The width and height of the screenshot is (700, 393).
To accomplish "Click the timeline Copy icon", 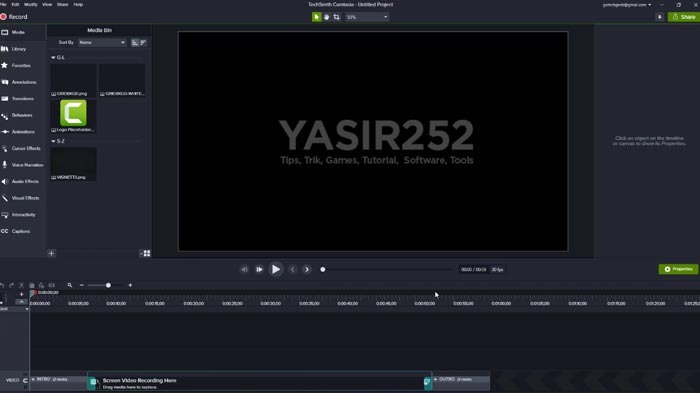I will (x=32, y=285).
